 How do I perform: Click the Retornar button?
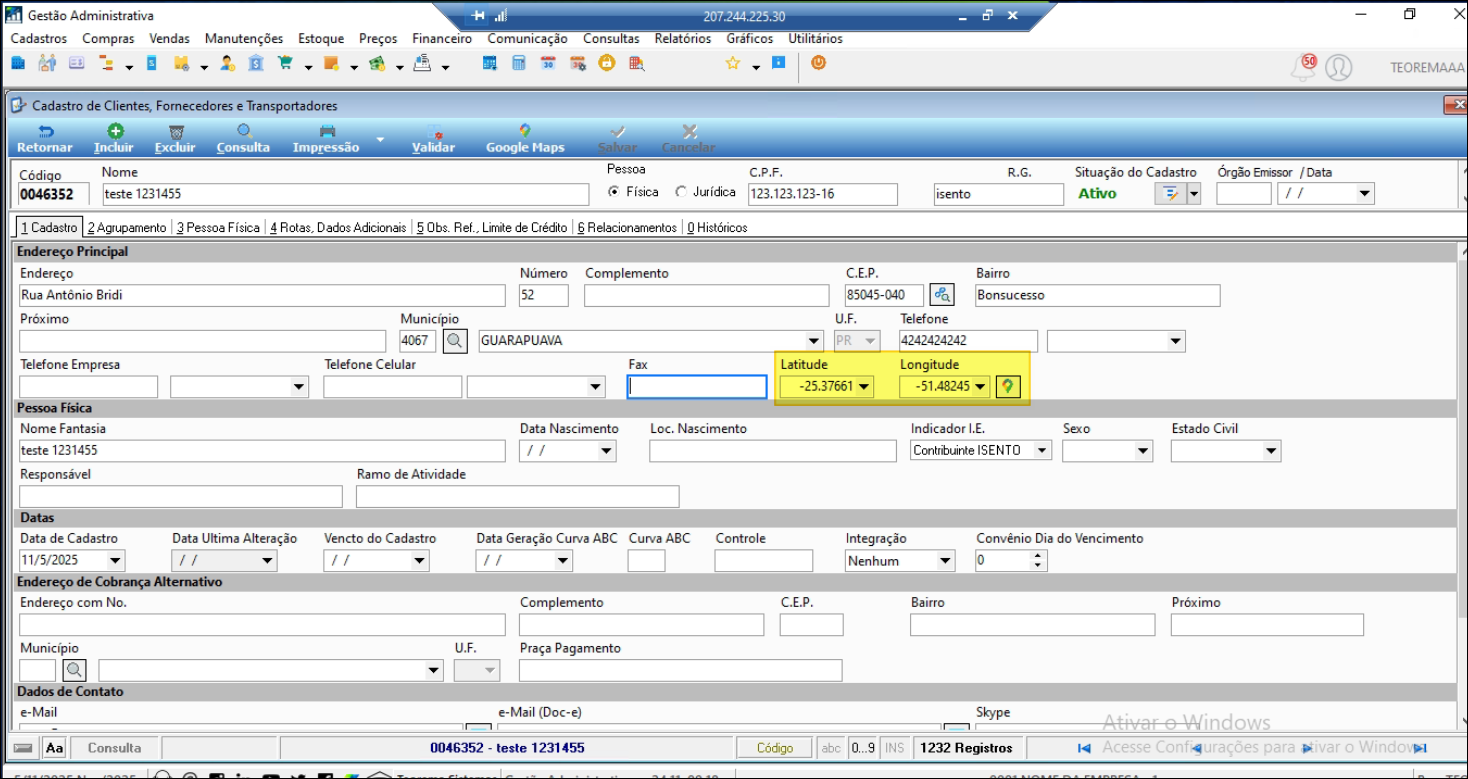[45, 138]
